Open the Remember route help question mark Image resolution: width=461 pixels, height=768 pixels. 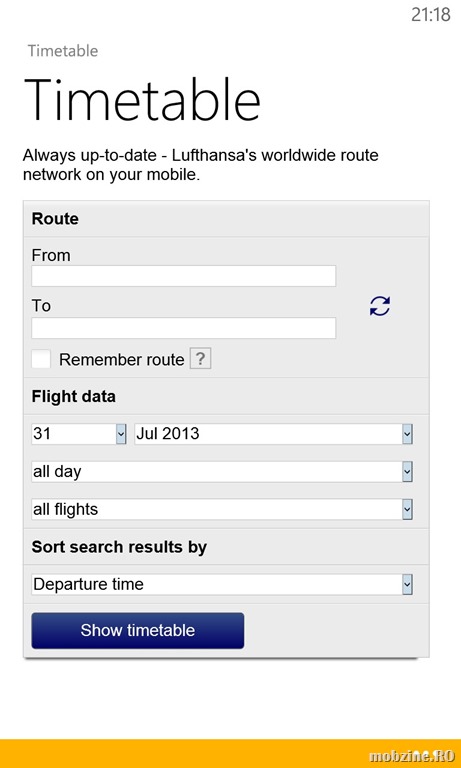(200, 359)
